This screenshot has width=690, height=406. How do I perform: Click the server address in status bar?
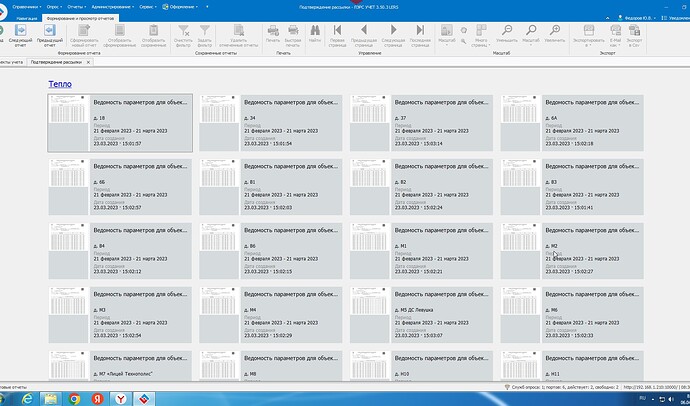651,387
